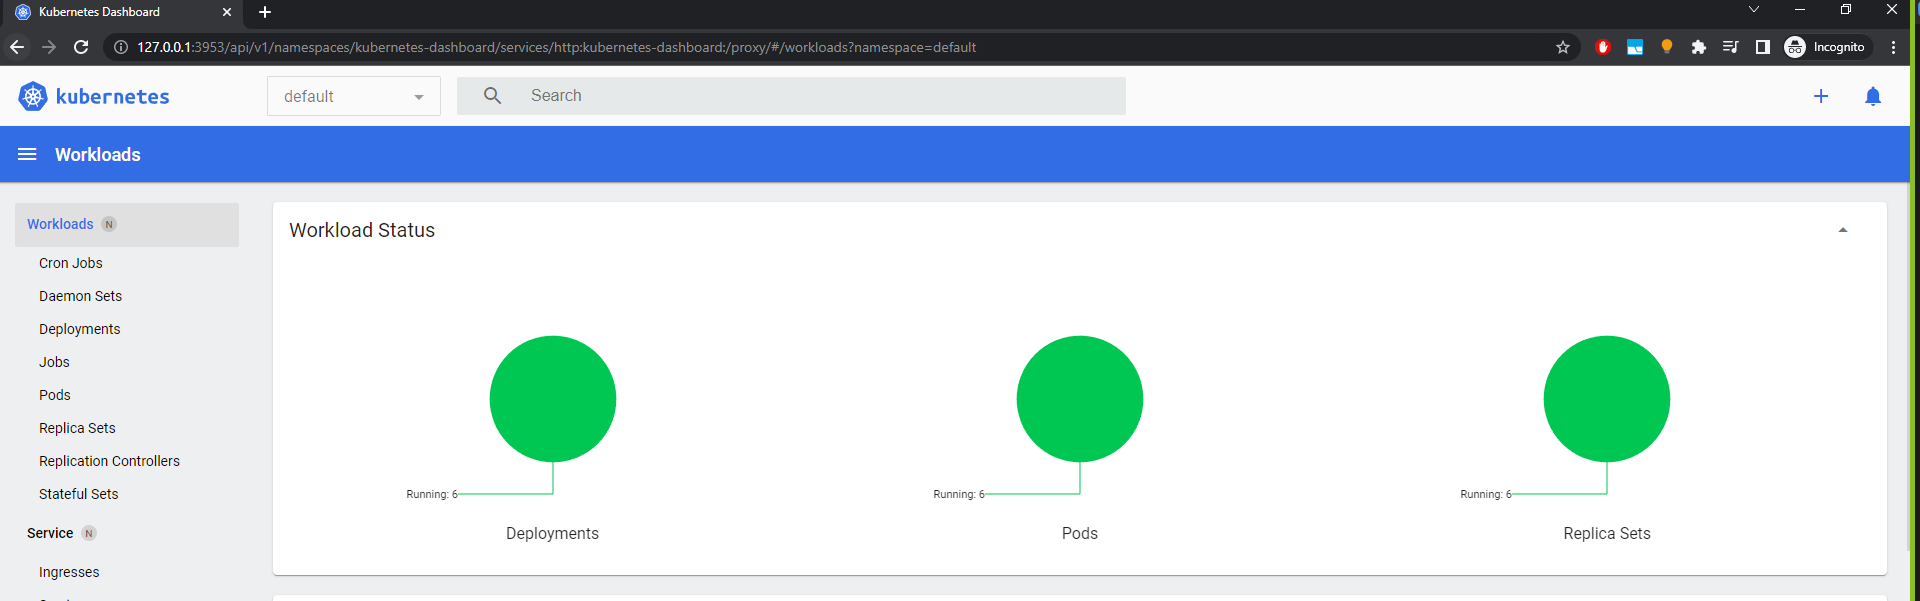
Task: Open Pods in the sidebar
Action: tap(55, 395)
